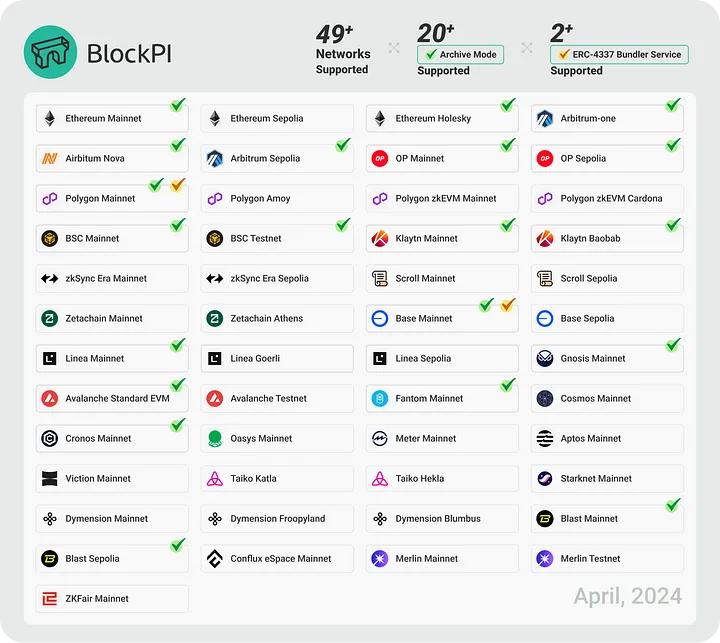The height and width of the screenshot is (643, 720).
Task: Open the Conflux eSpace Mainnet card
Action: coord(277,558)
